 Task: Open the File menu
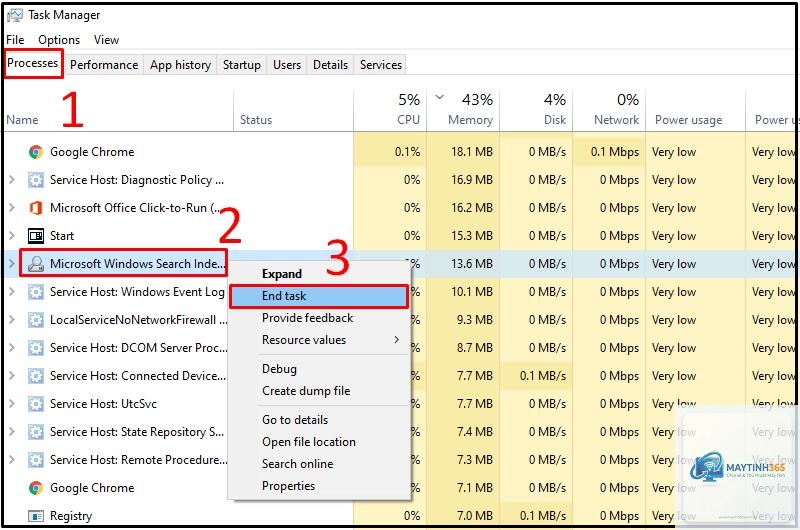tap(15, 40)
